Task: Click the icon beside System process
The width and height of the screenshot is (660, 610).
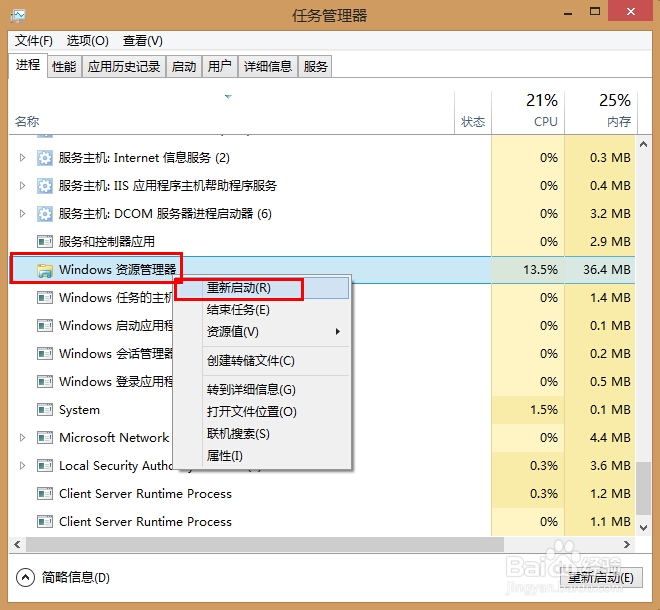Action: (x=45, y=410)
